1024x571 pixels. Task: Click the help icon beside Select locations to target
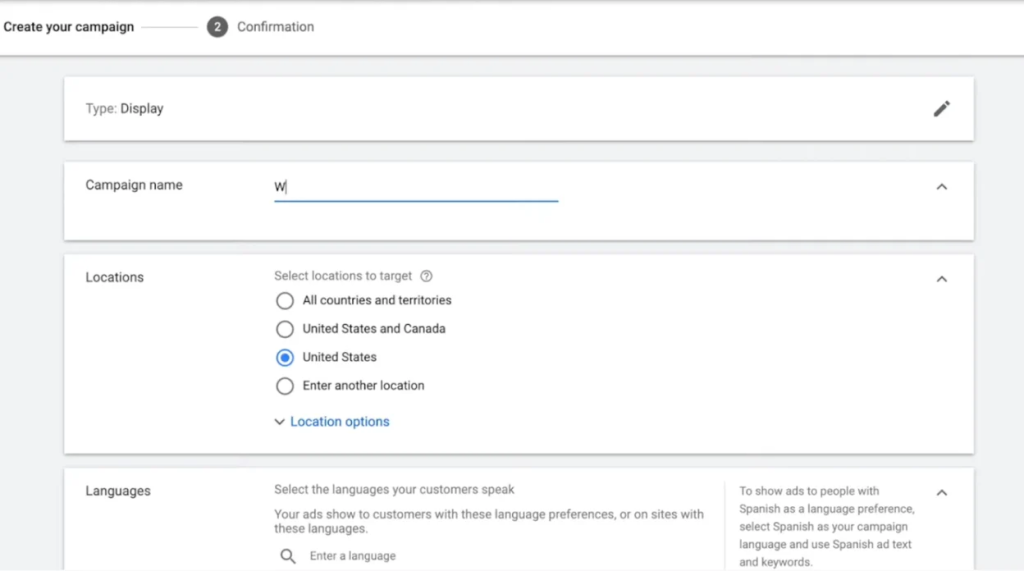pos(426,276)
